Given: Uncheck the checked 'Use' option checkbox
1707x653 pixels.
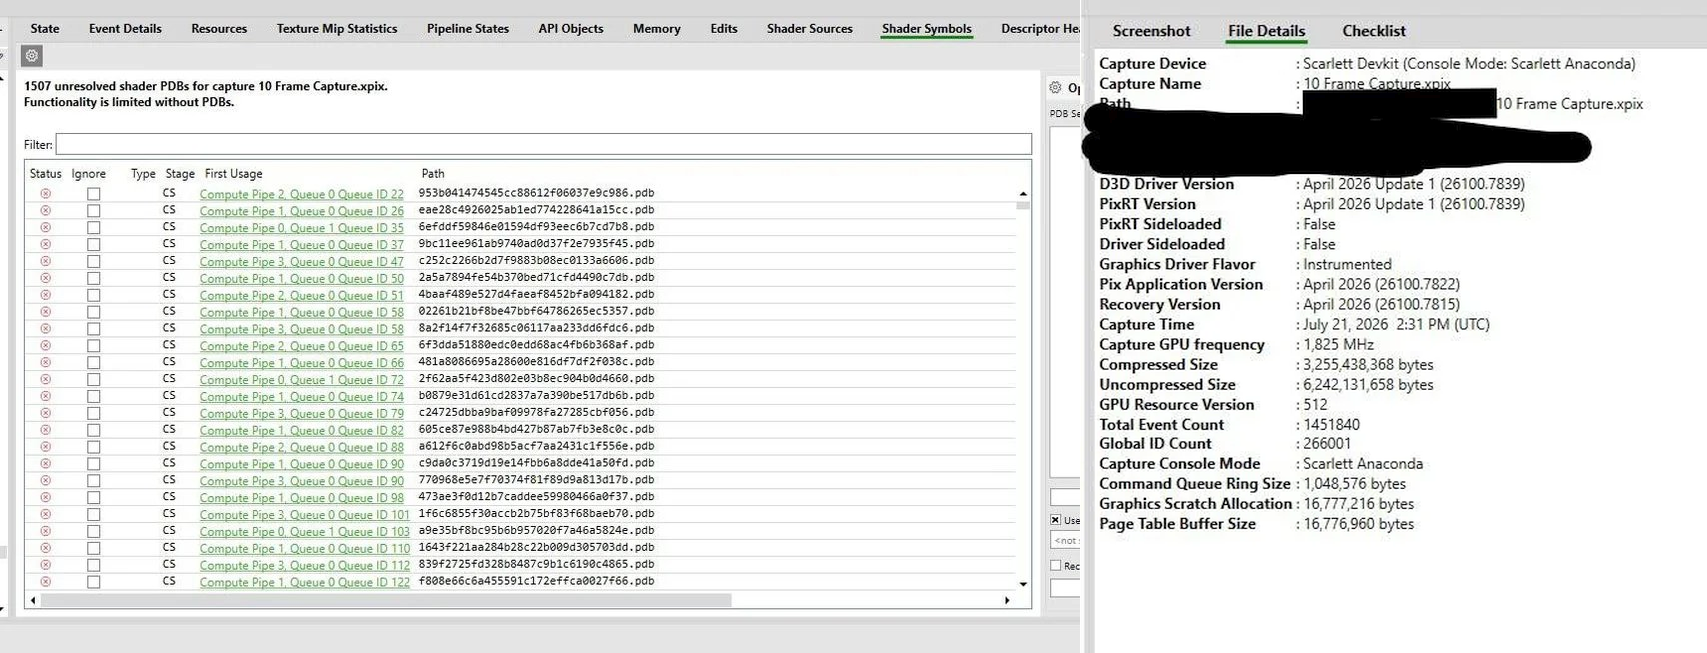Looking at the screenshot, I should pyautogui.click(x=1055, y=520).
